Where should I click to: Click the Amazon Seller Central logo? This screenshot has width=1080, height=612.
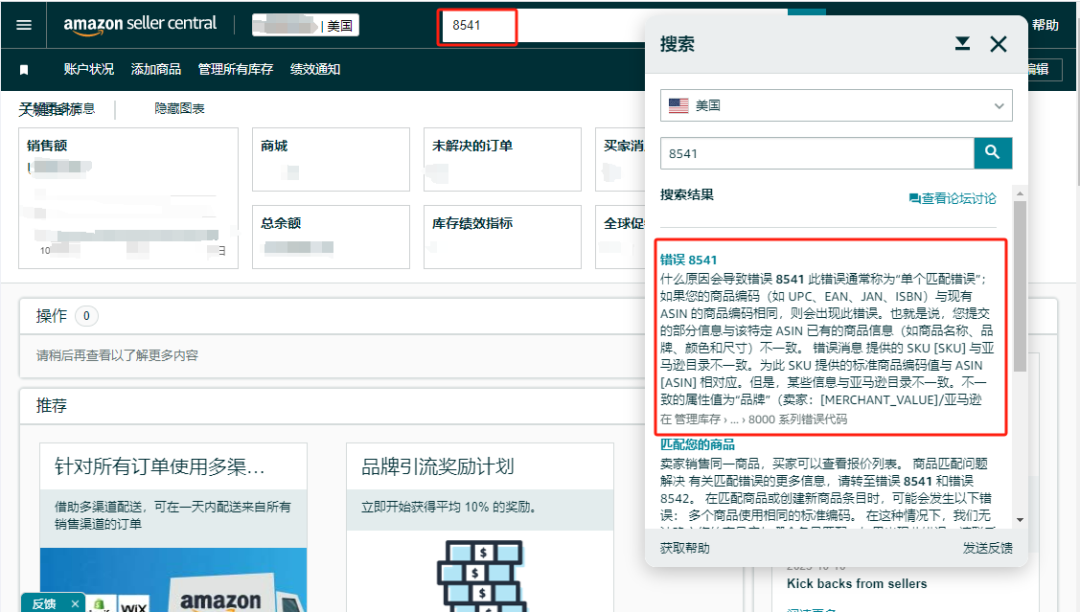(x=139, y=25)
